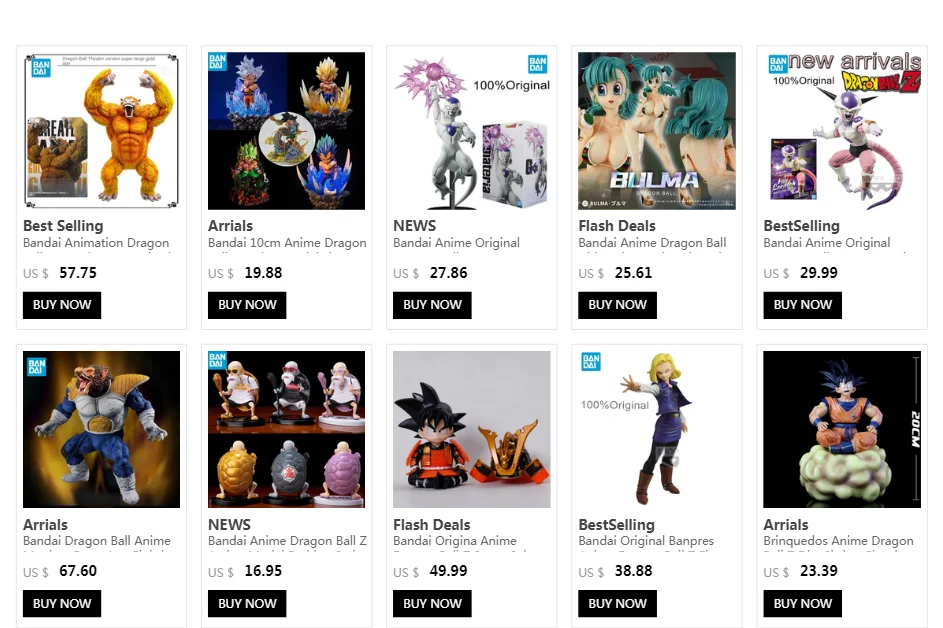Click BUY NOW for the $25.61 product

618,305
